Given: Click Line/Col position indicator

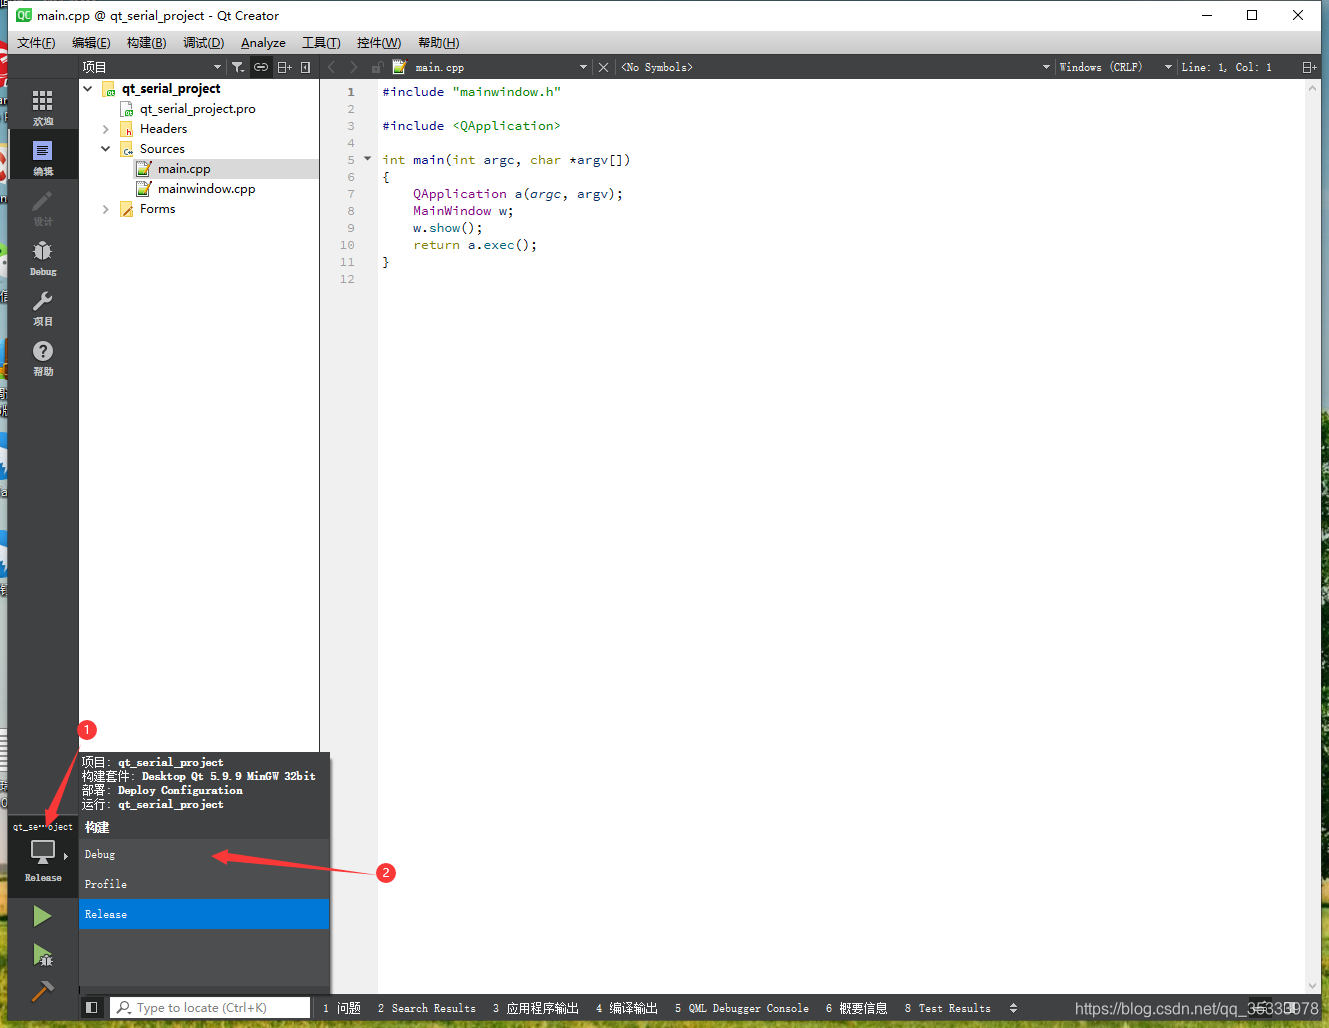Looking at the screenshot, I should (x=1226, y=67).
